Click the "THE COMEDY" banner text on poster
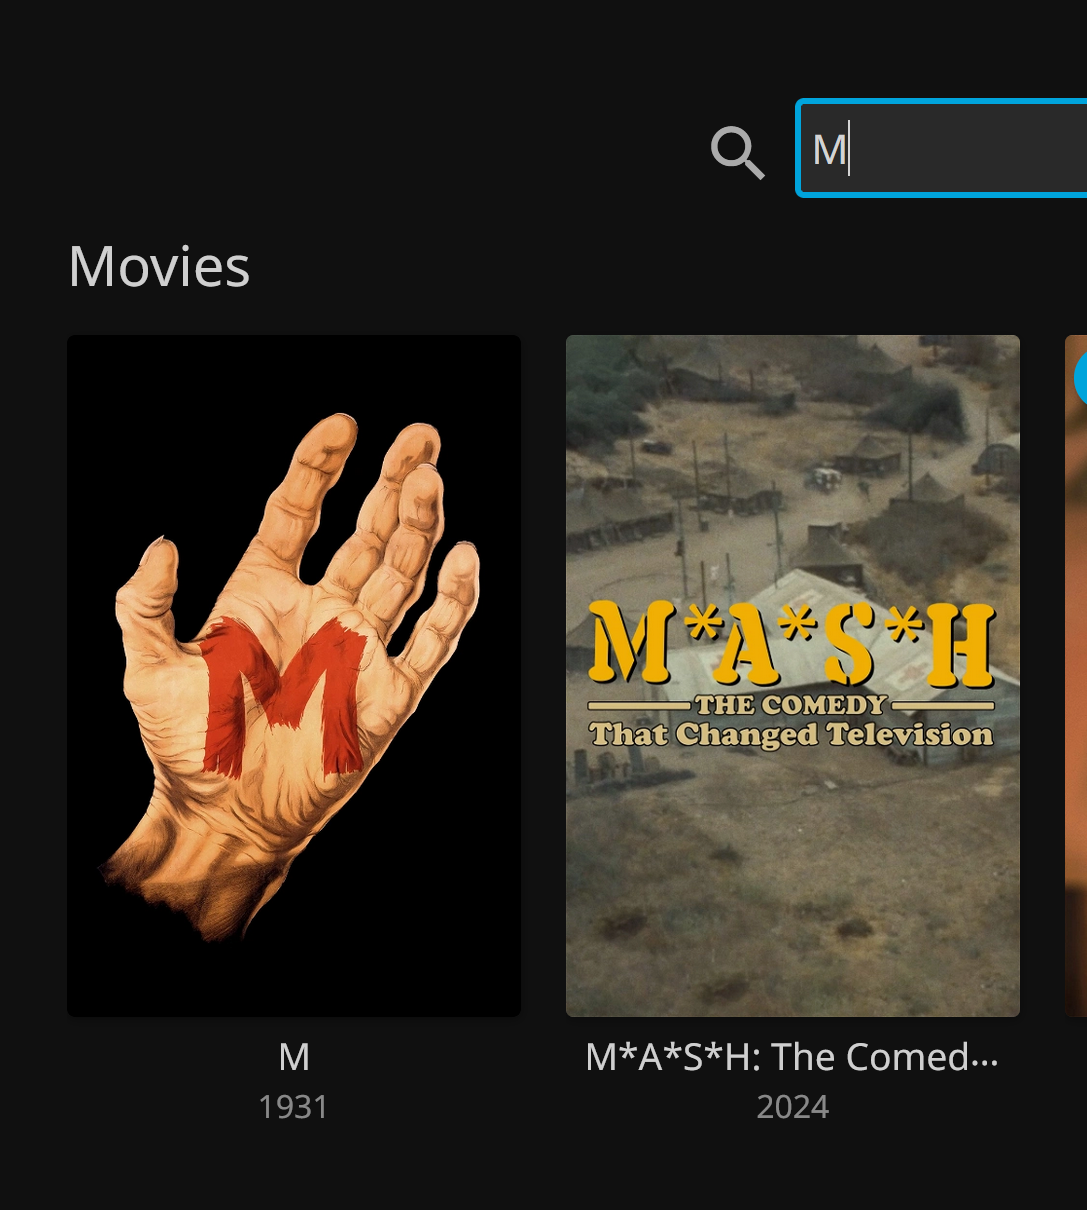The height and width of the screenshot is (1210, 1087). [x=791, y=705]
